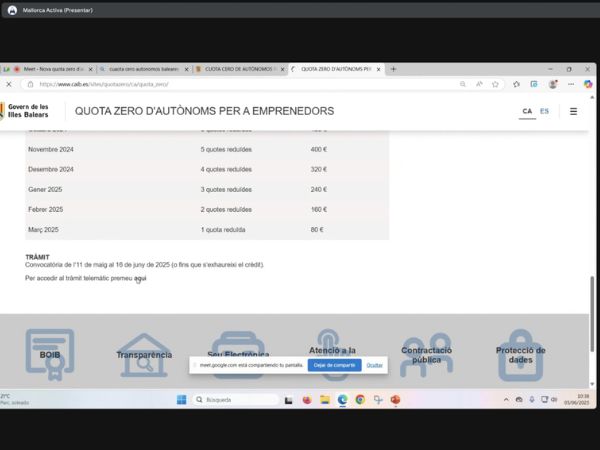Switch page language to ES
This screenshot has height=450, width=600.
pos(544,111)
